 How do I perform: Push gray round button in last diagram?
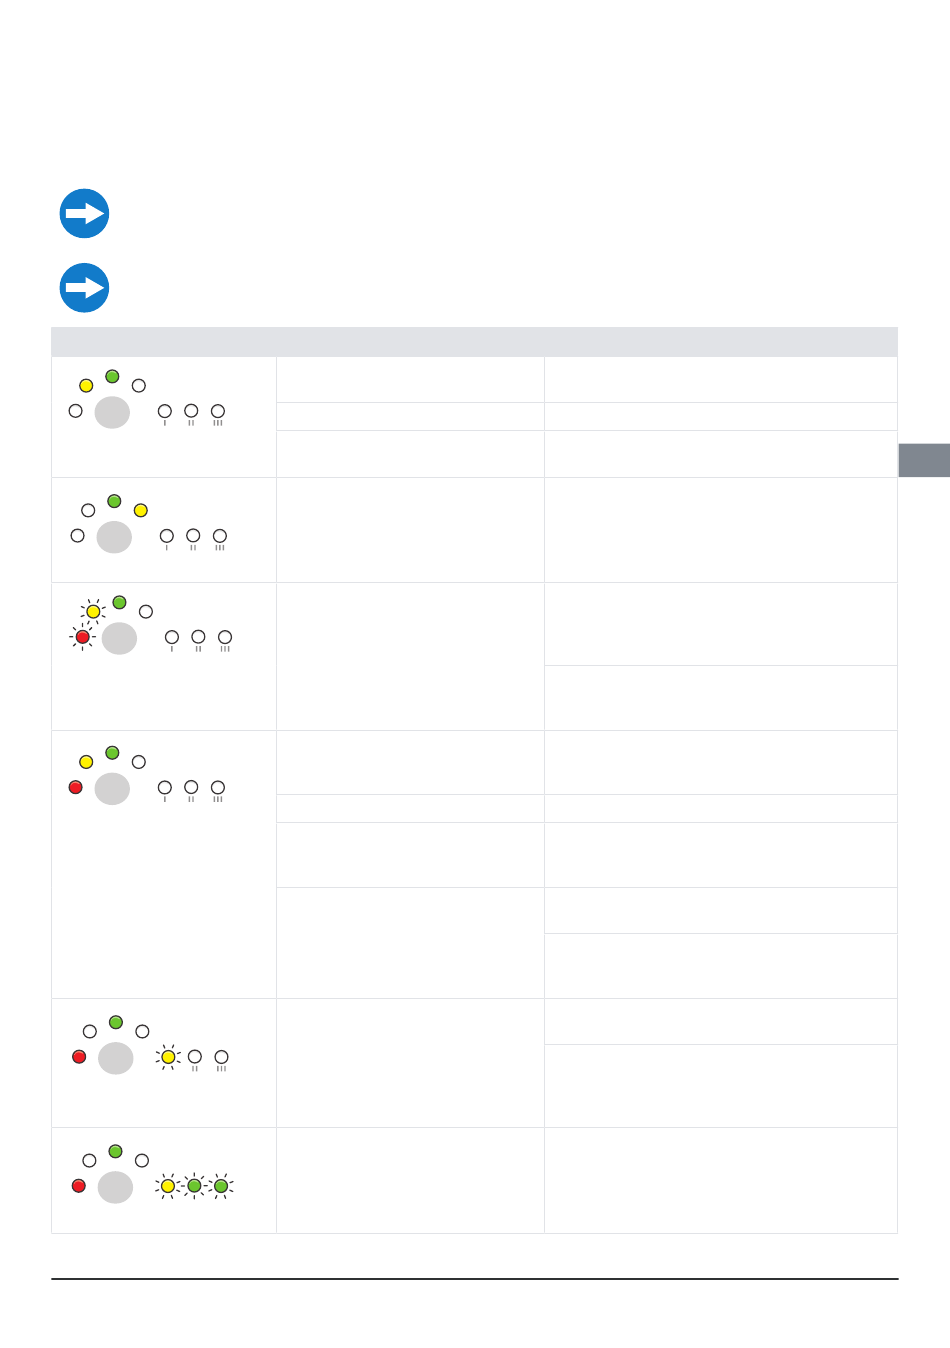(x=115, y=1187)
